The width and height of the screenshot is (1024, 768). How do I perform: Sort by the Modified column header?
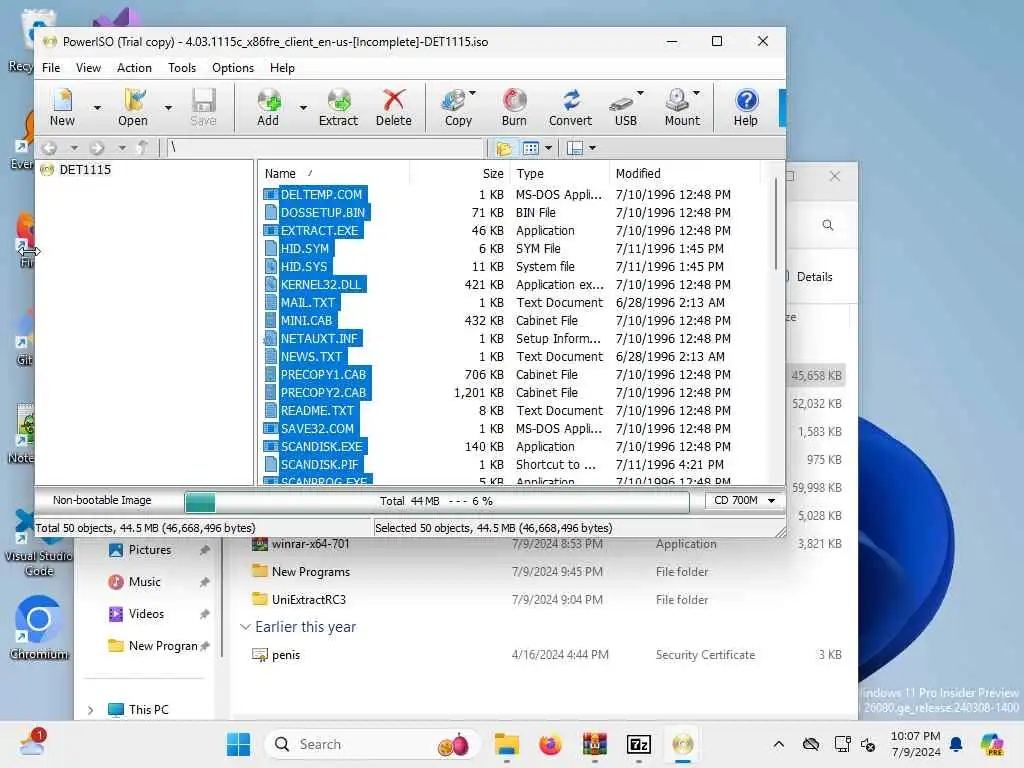[638, 174]
